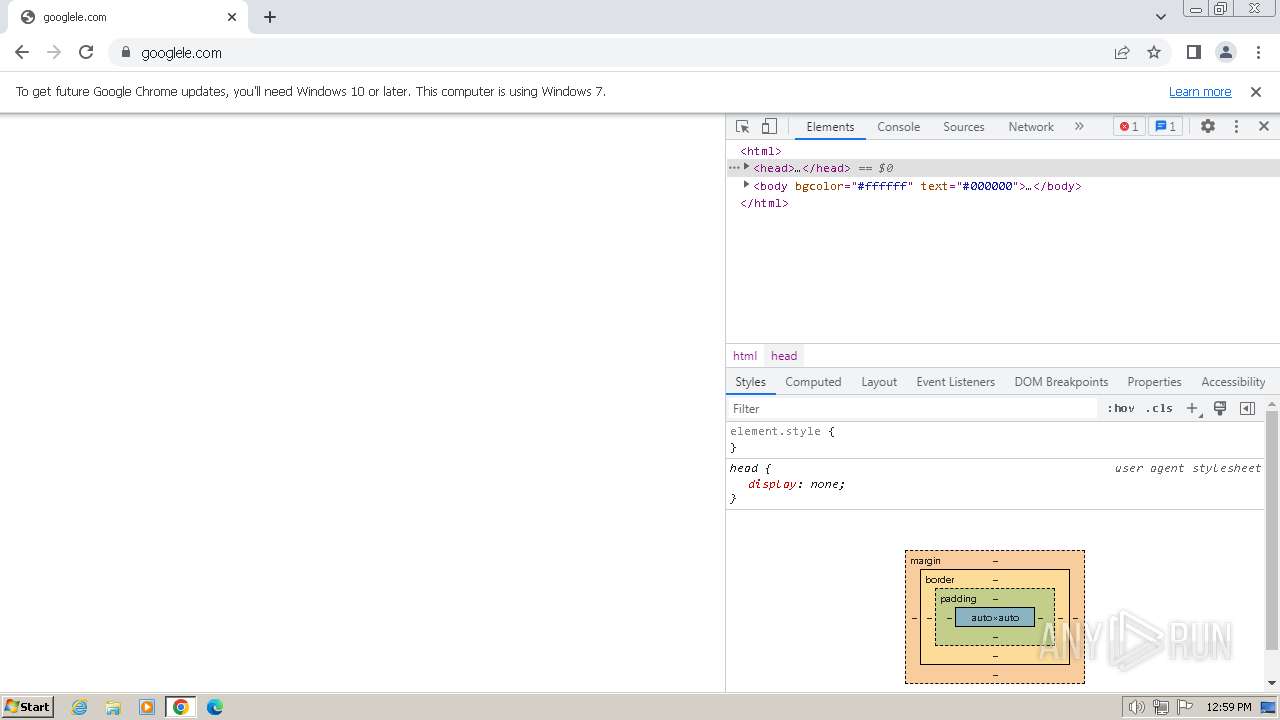
Task: Switch to the Styles pane tab
Action: (x=750, y=382)
